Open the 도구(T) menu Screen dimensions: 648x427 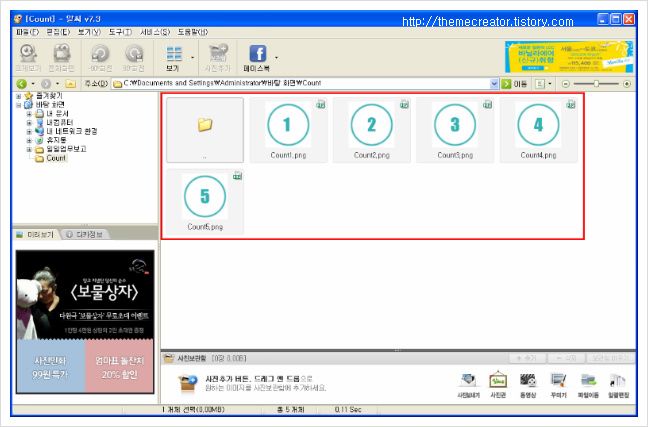120,32
